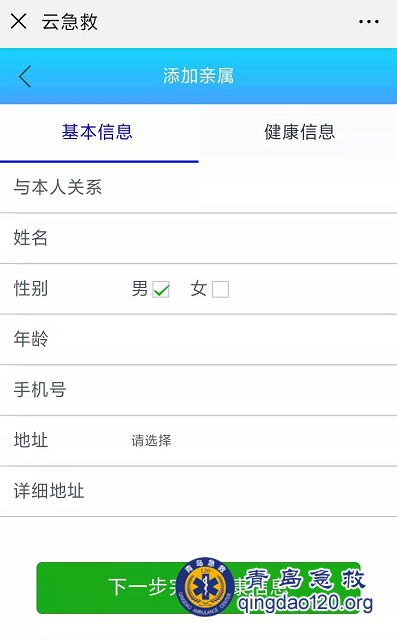Check the 女 gender checkbox

220,289
